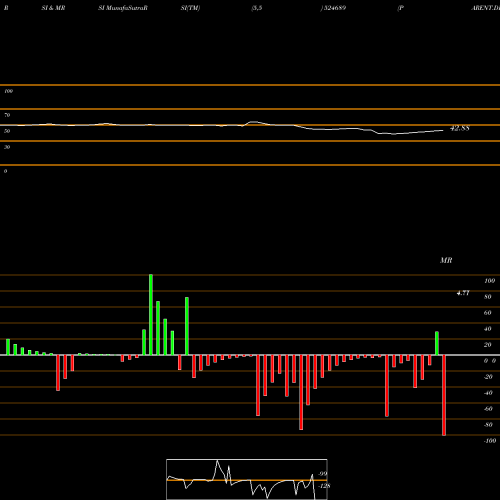The height and width of the screenshot is (500, 500).
Task: Click the RSI axis label 30
Action: point(7,147)
